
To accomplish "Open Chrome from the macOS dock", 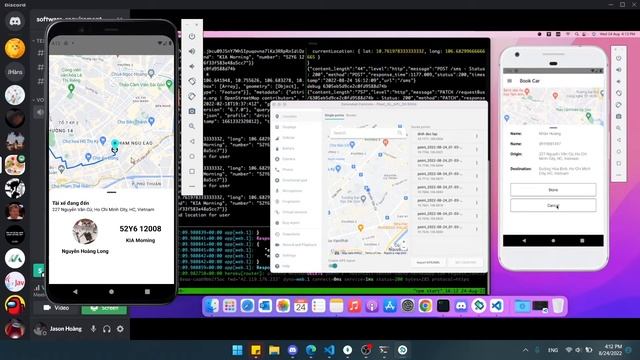I will coord(425,306).
